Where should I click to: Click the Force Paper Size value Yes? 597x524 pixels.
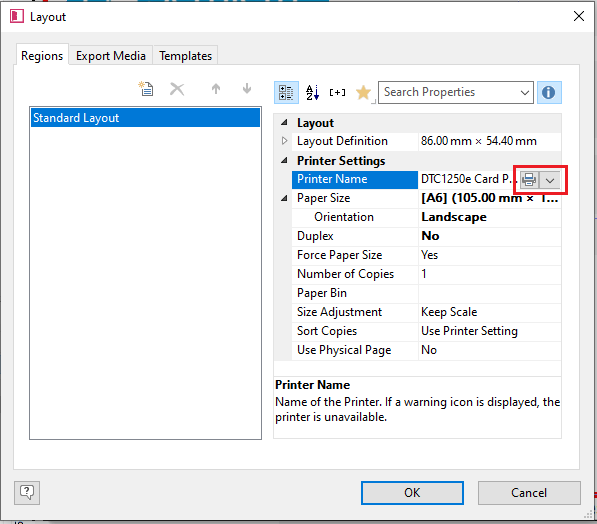pos(429,255)
